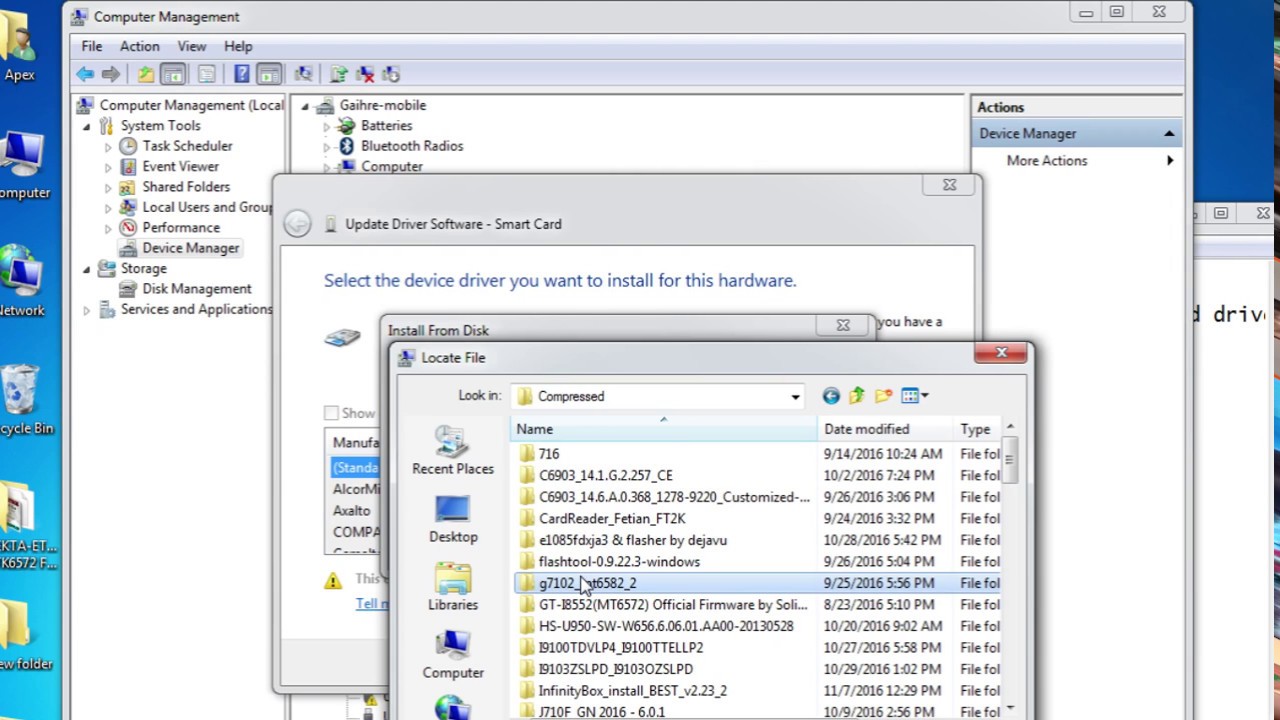1280x720 pixels.
Task: Open the Properties toolbar icon in Computer Management
Action: pyautogui.click(x=207, y=74)
